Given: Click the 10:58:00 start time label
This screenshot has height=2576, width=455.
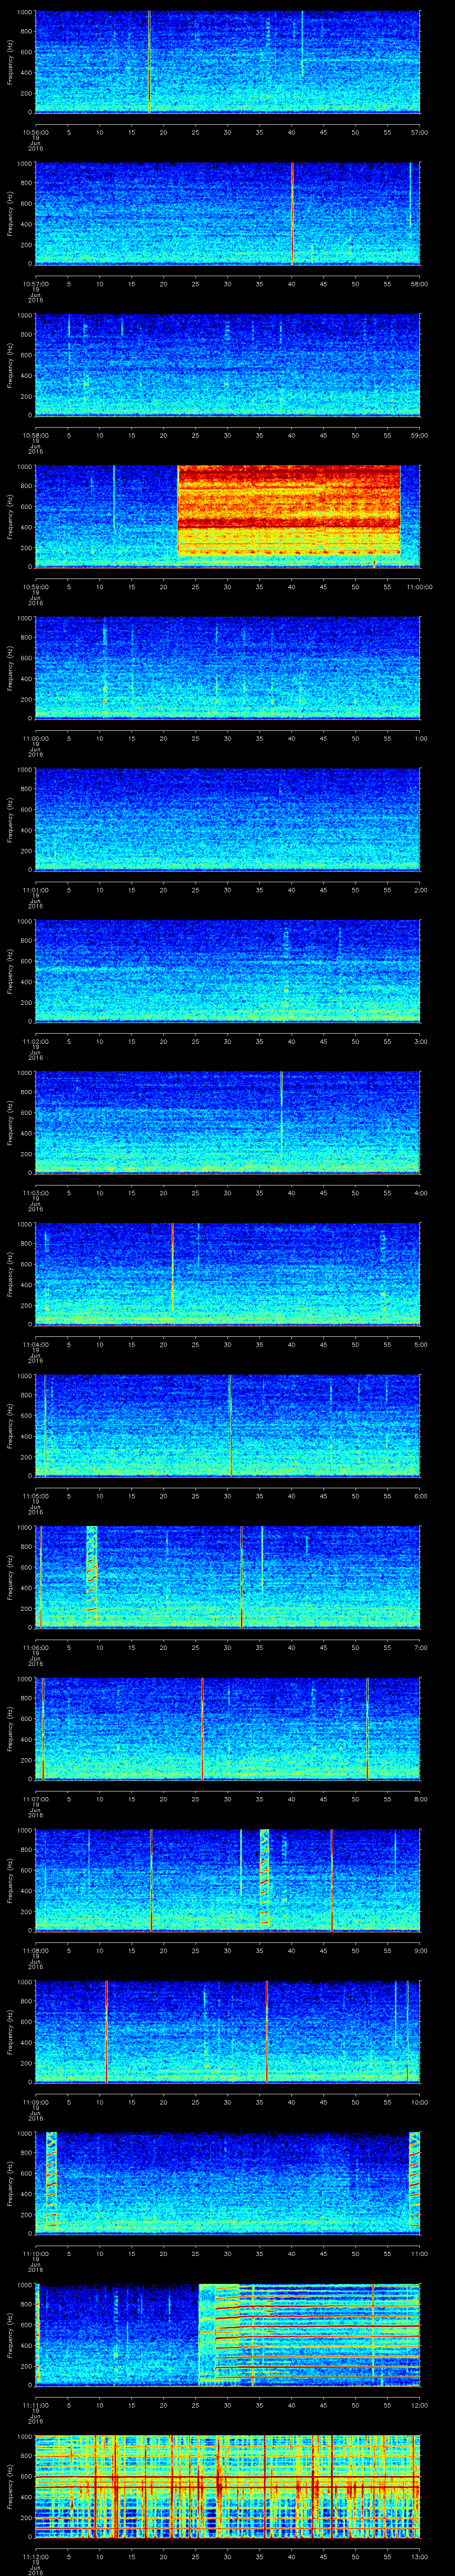Looking at the screenshot, I should 35,435.
